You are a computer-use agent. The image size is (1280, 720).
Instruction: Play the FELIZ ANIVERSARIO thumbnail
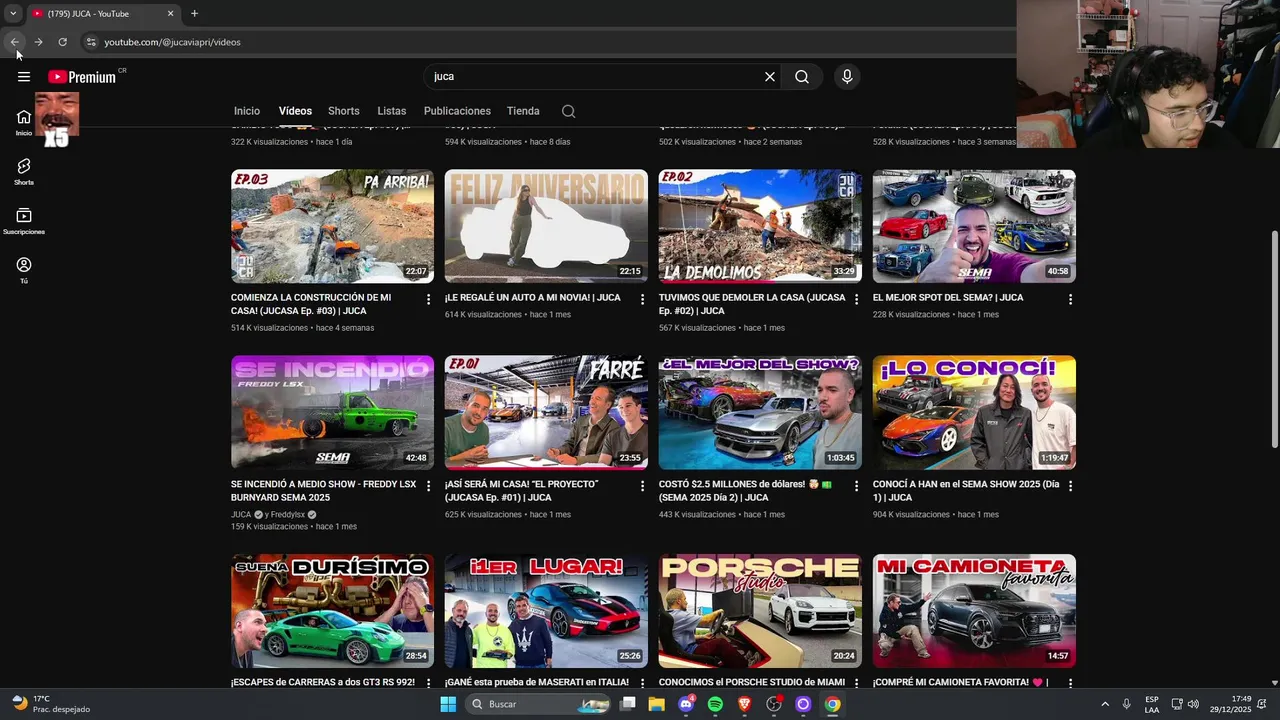pos(546,226)
